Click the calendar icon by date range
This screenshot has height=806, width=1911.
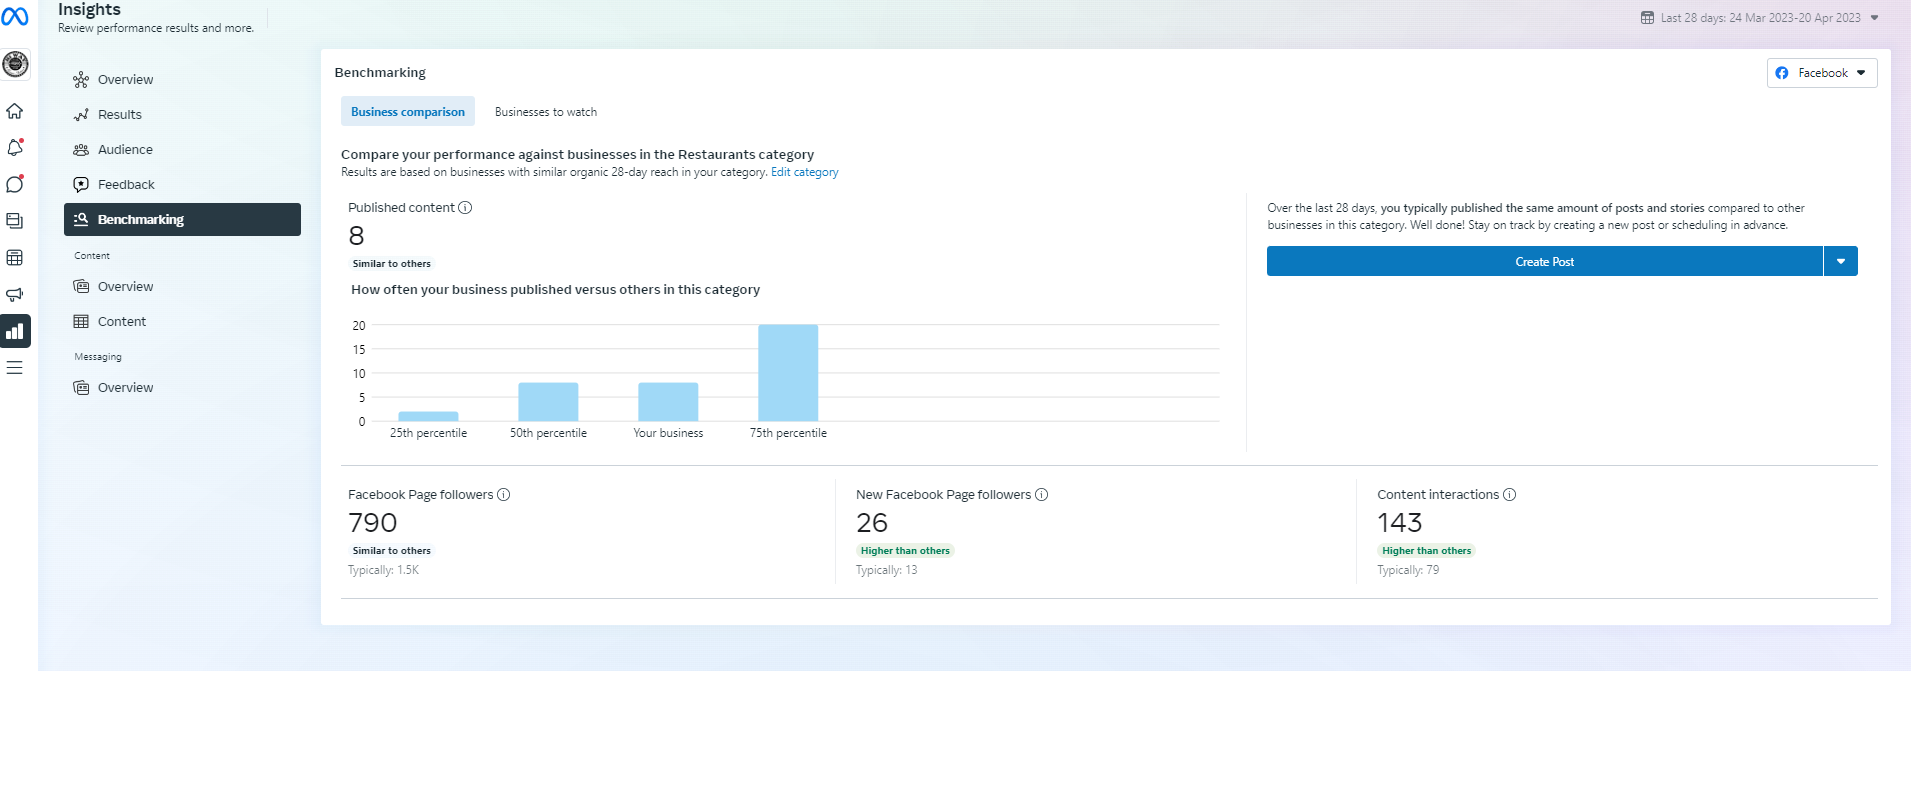[1647, 18]
